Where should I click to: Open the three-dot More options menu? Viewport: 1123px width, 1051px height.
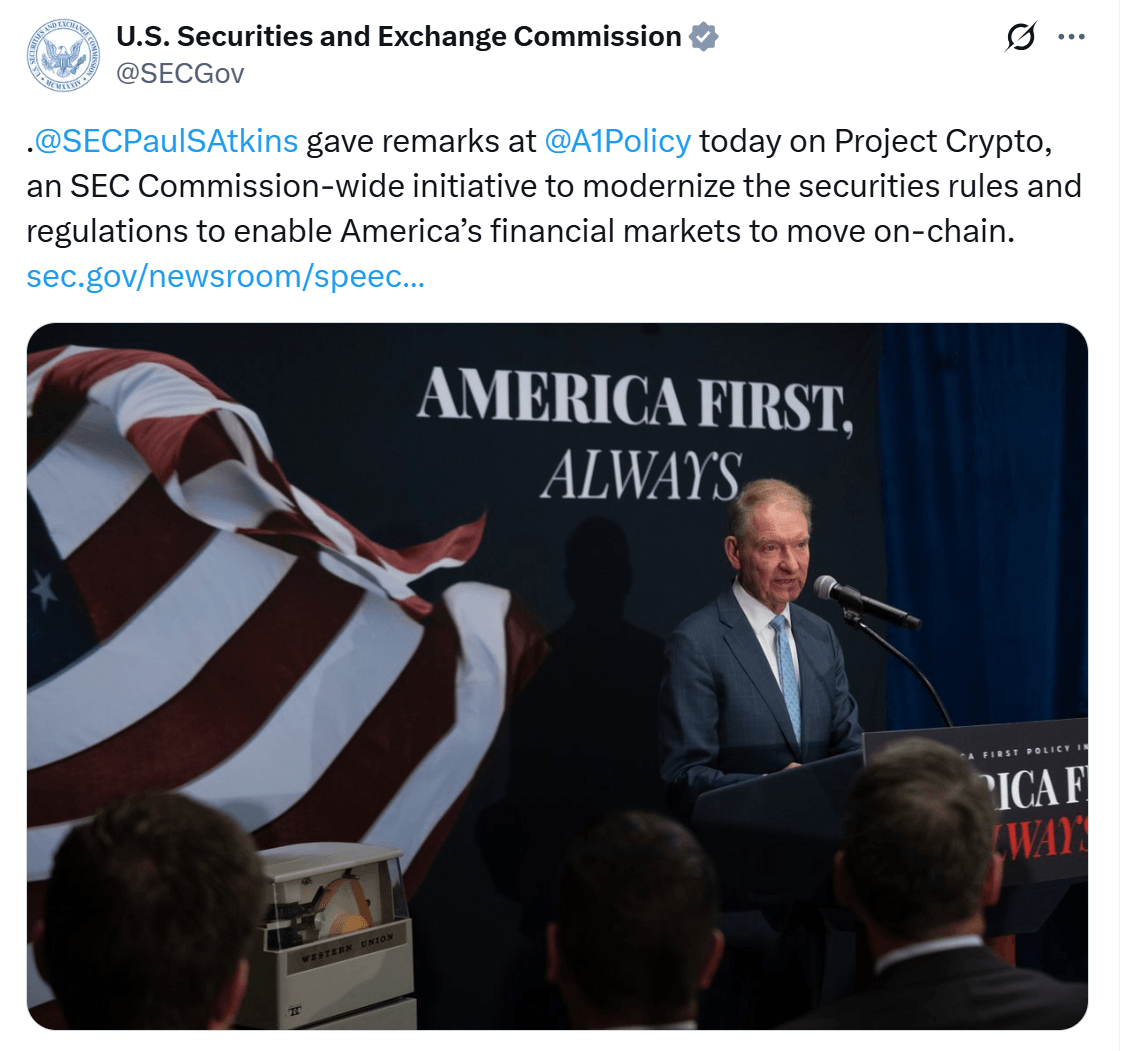[x=1071, y=38]
